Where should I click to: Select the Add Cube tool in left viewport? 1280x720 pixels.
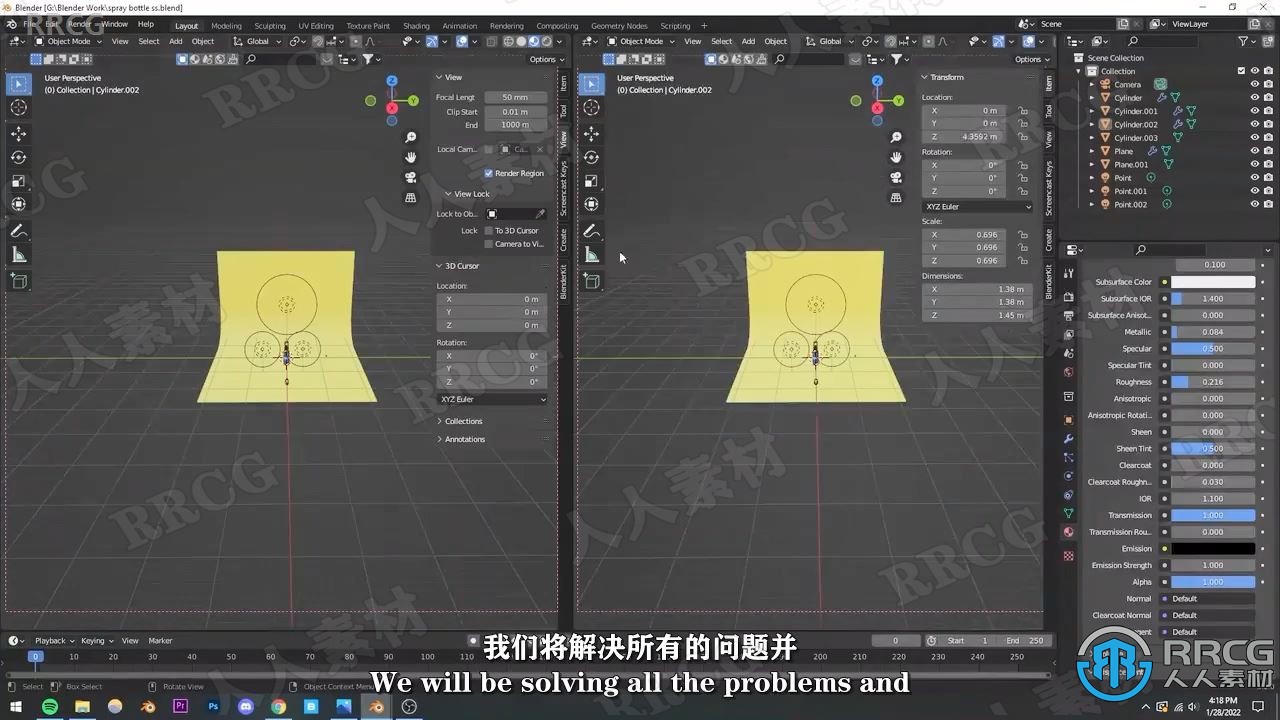coord(19,282)
